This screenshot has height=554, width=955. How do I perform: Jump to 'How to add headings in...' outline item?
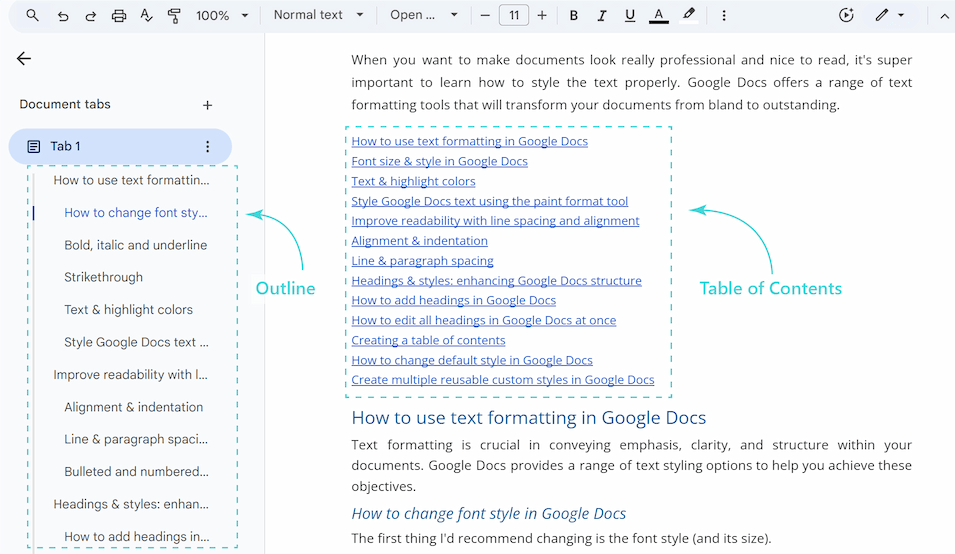click(x=136, y=536)
